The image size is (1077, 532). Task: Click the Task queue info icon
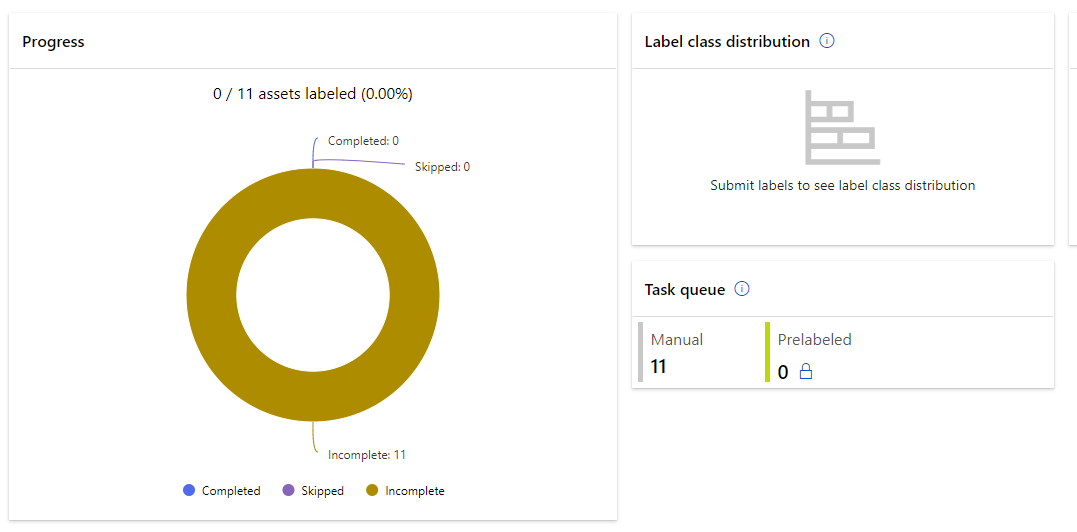point(742,289)
